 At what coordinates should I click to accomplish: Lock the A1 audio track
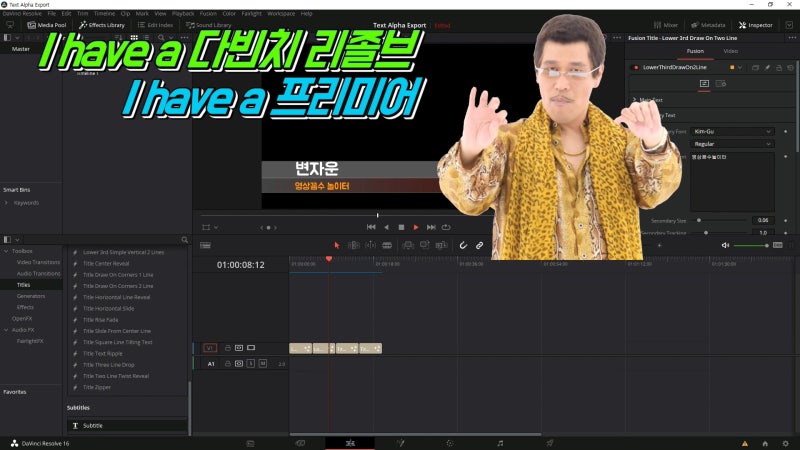tap(228, 364)
